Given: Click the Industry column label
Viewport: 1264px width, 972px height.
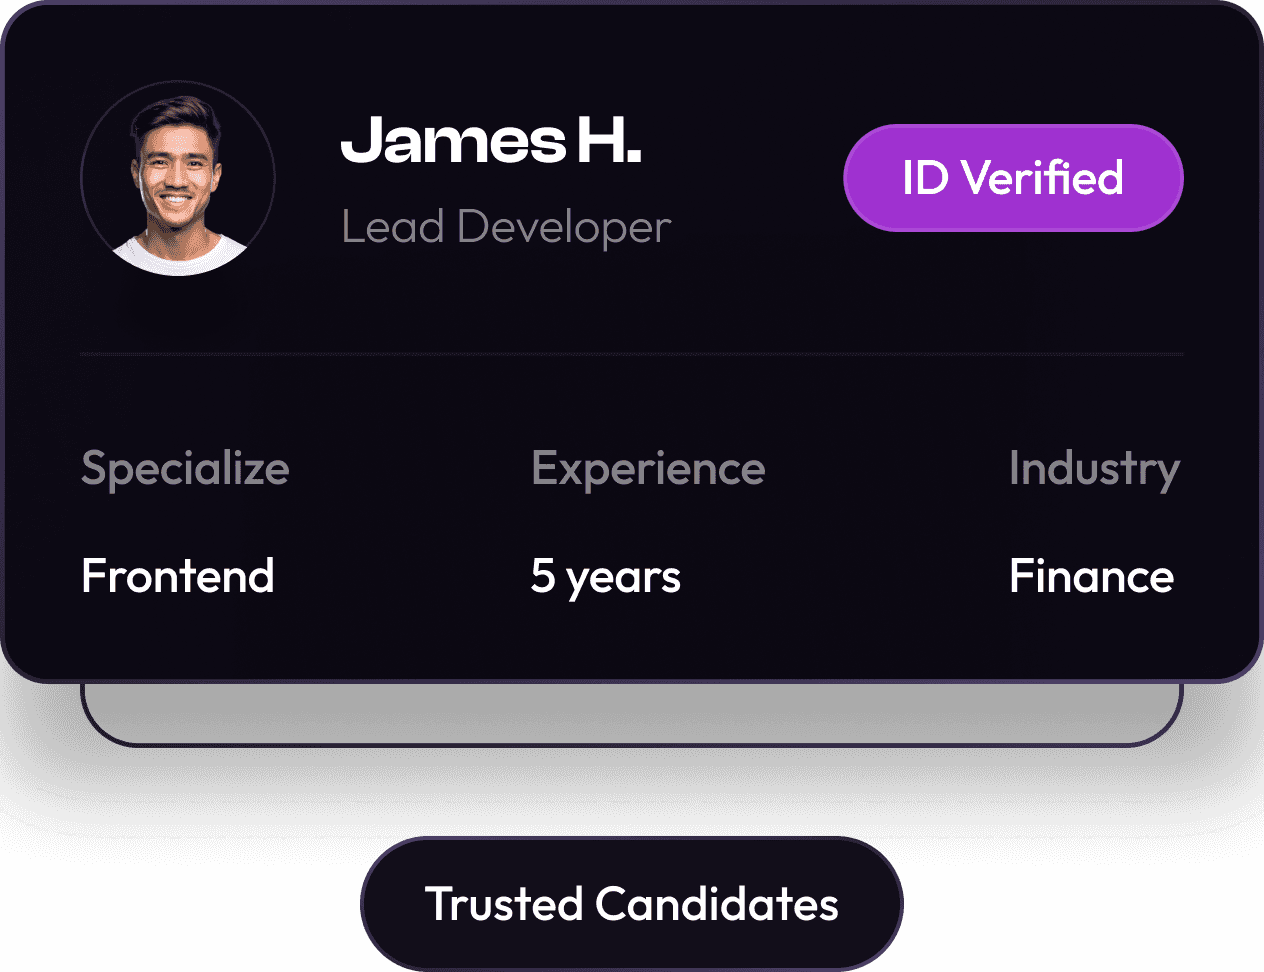Looking at the screenshot, I should [x=1094, y=468].
